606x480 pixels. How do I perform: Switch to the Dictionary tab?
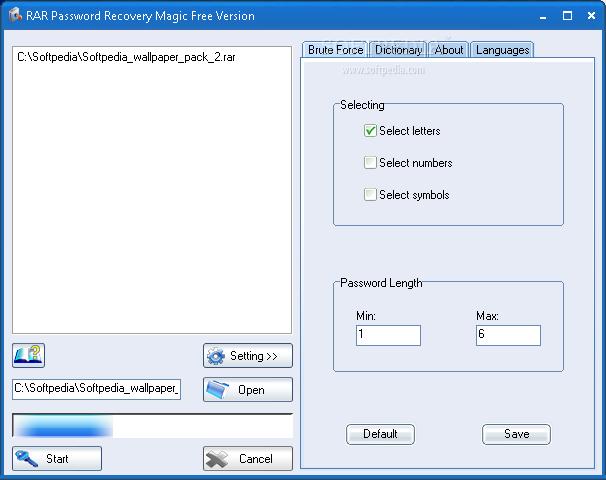coord(398,50)
